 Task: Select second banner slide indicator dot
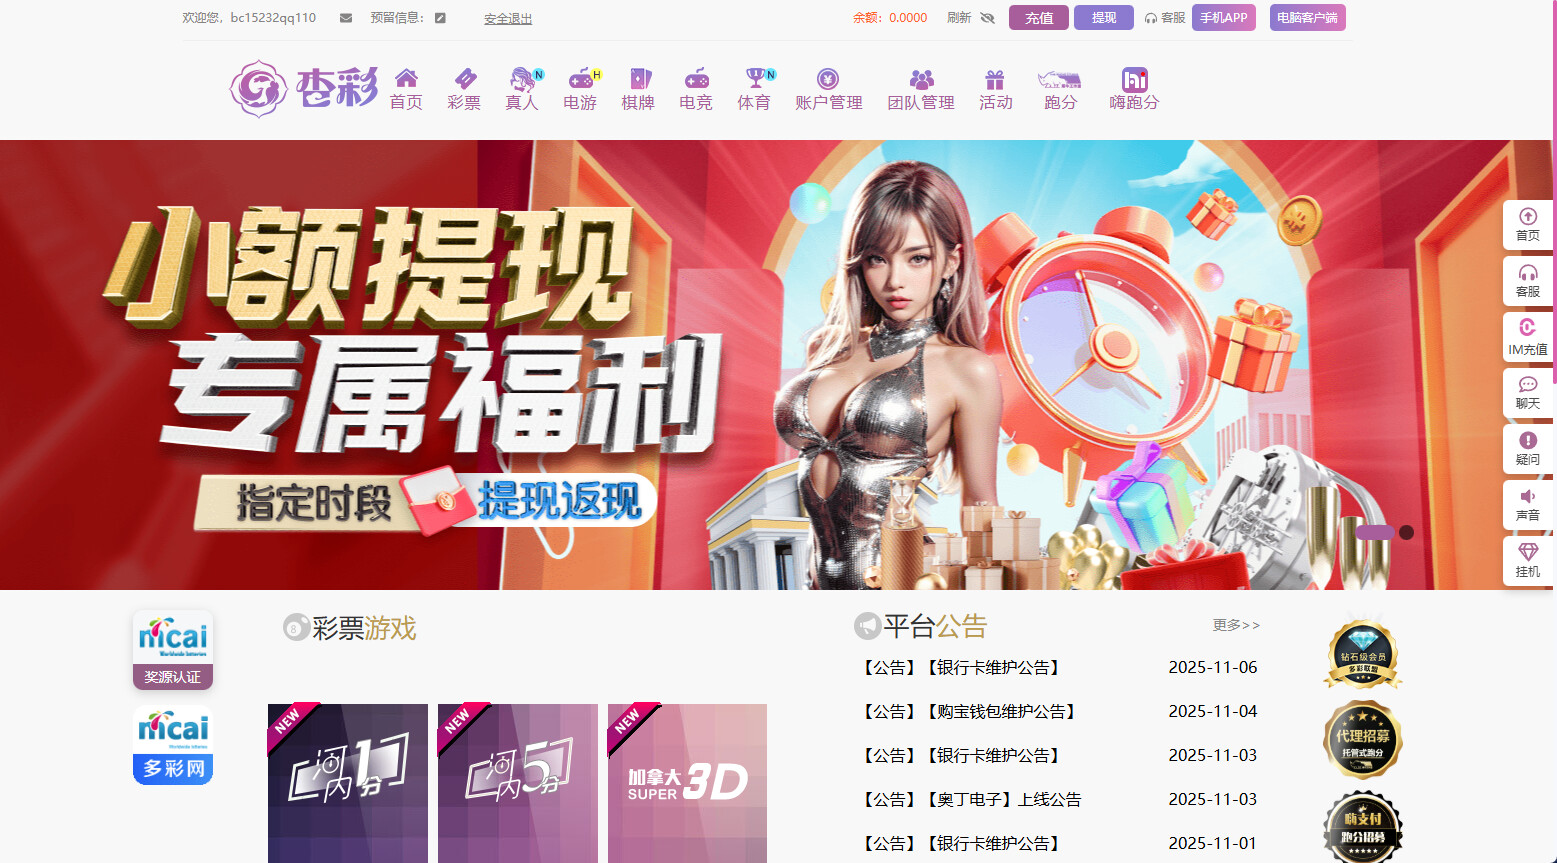[x=1406, y=532]
